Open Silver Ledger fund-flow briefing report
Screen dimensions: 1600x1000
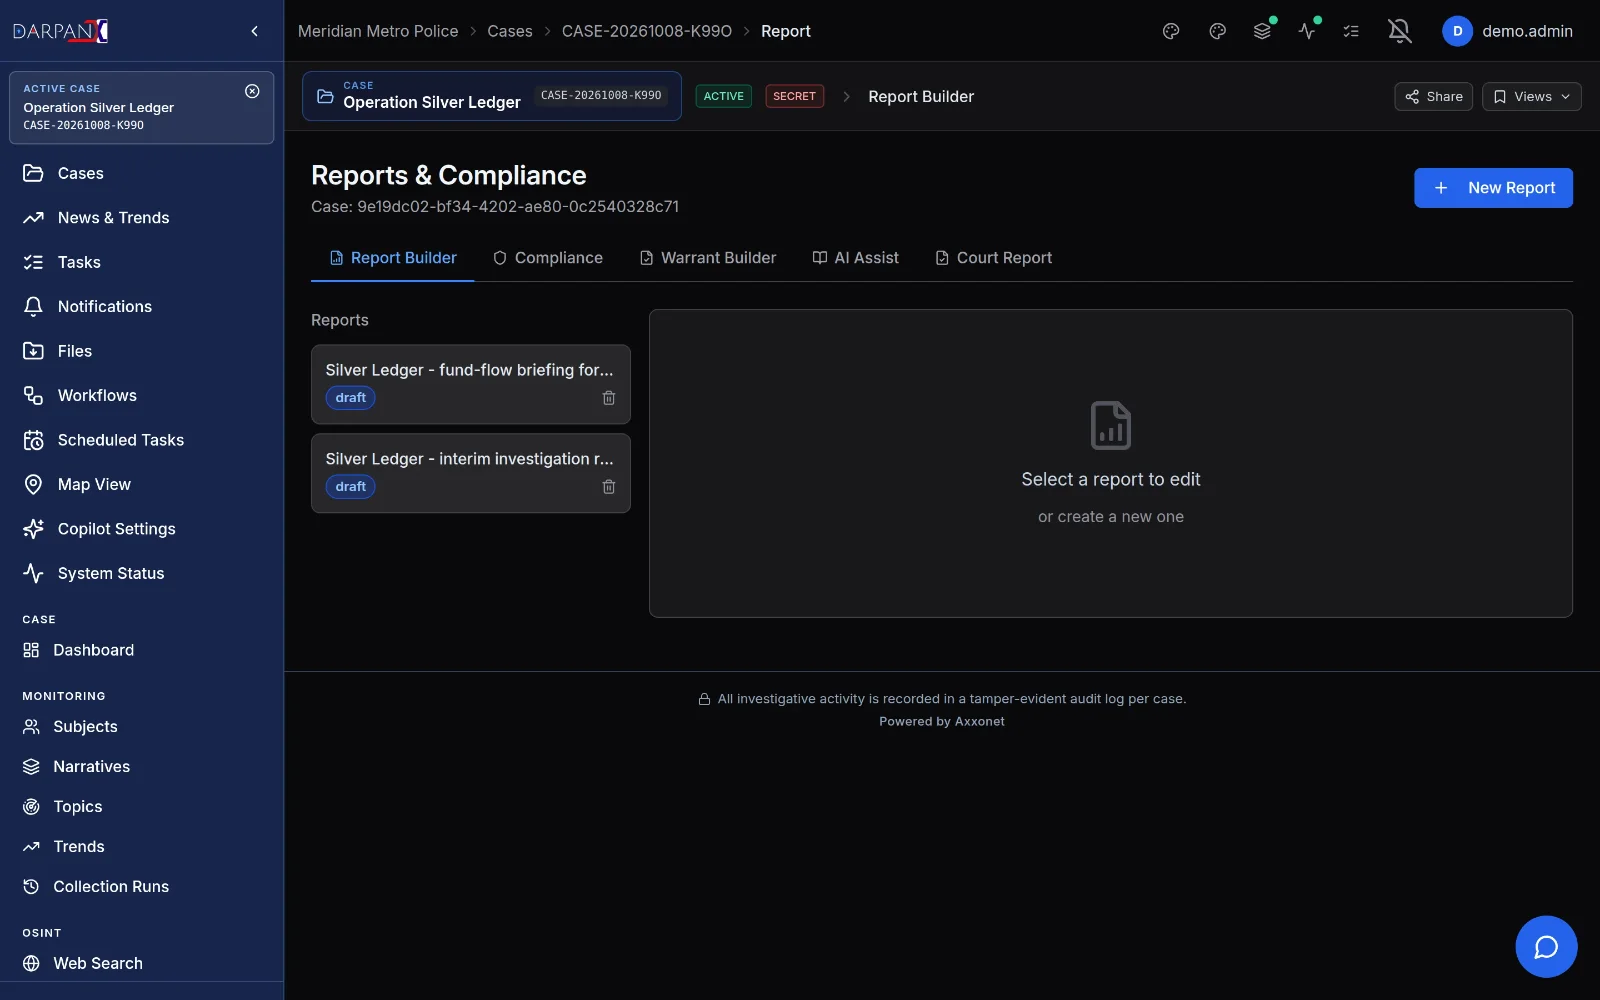[471, 384]
